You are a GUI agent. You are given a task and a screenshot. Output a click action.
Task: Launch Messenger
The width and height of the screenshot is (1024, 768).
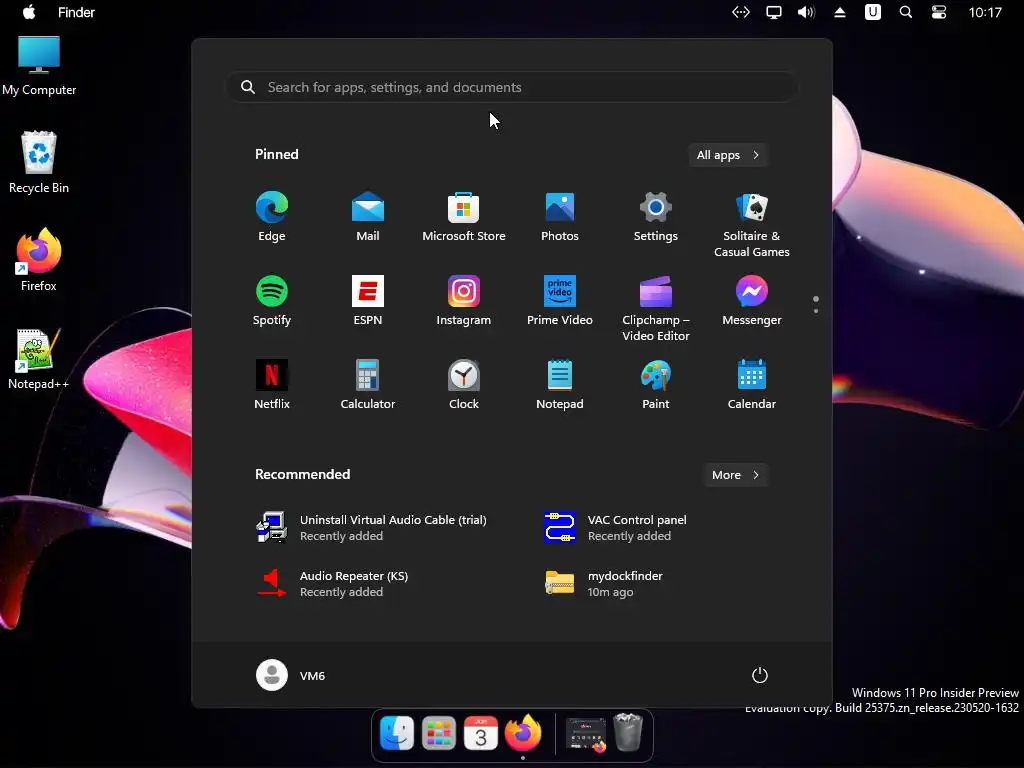752,300
